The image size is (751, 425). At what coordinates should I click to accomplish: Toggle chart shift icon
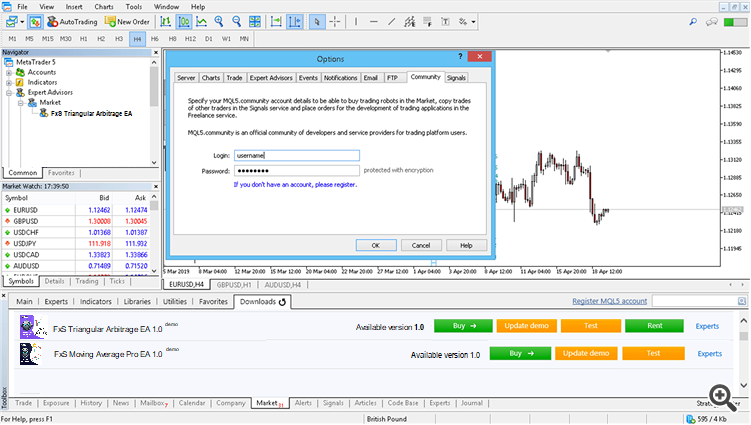294,22
